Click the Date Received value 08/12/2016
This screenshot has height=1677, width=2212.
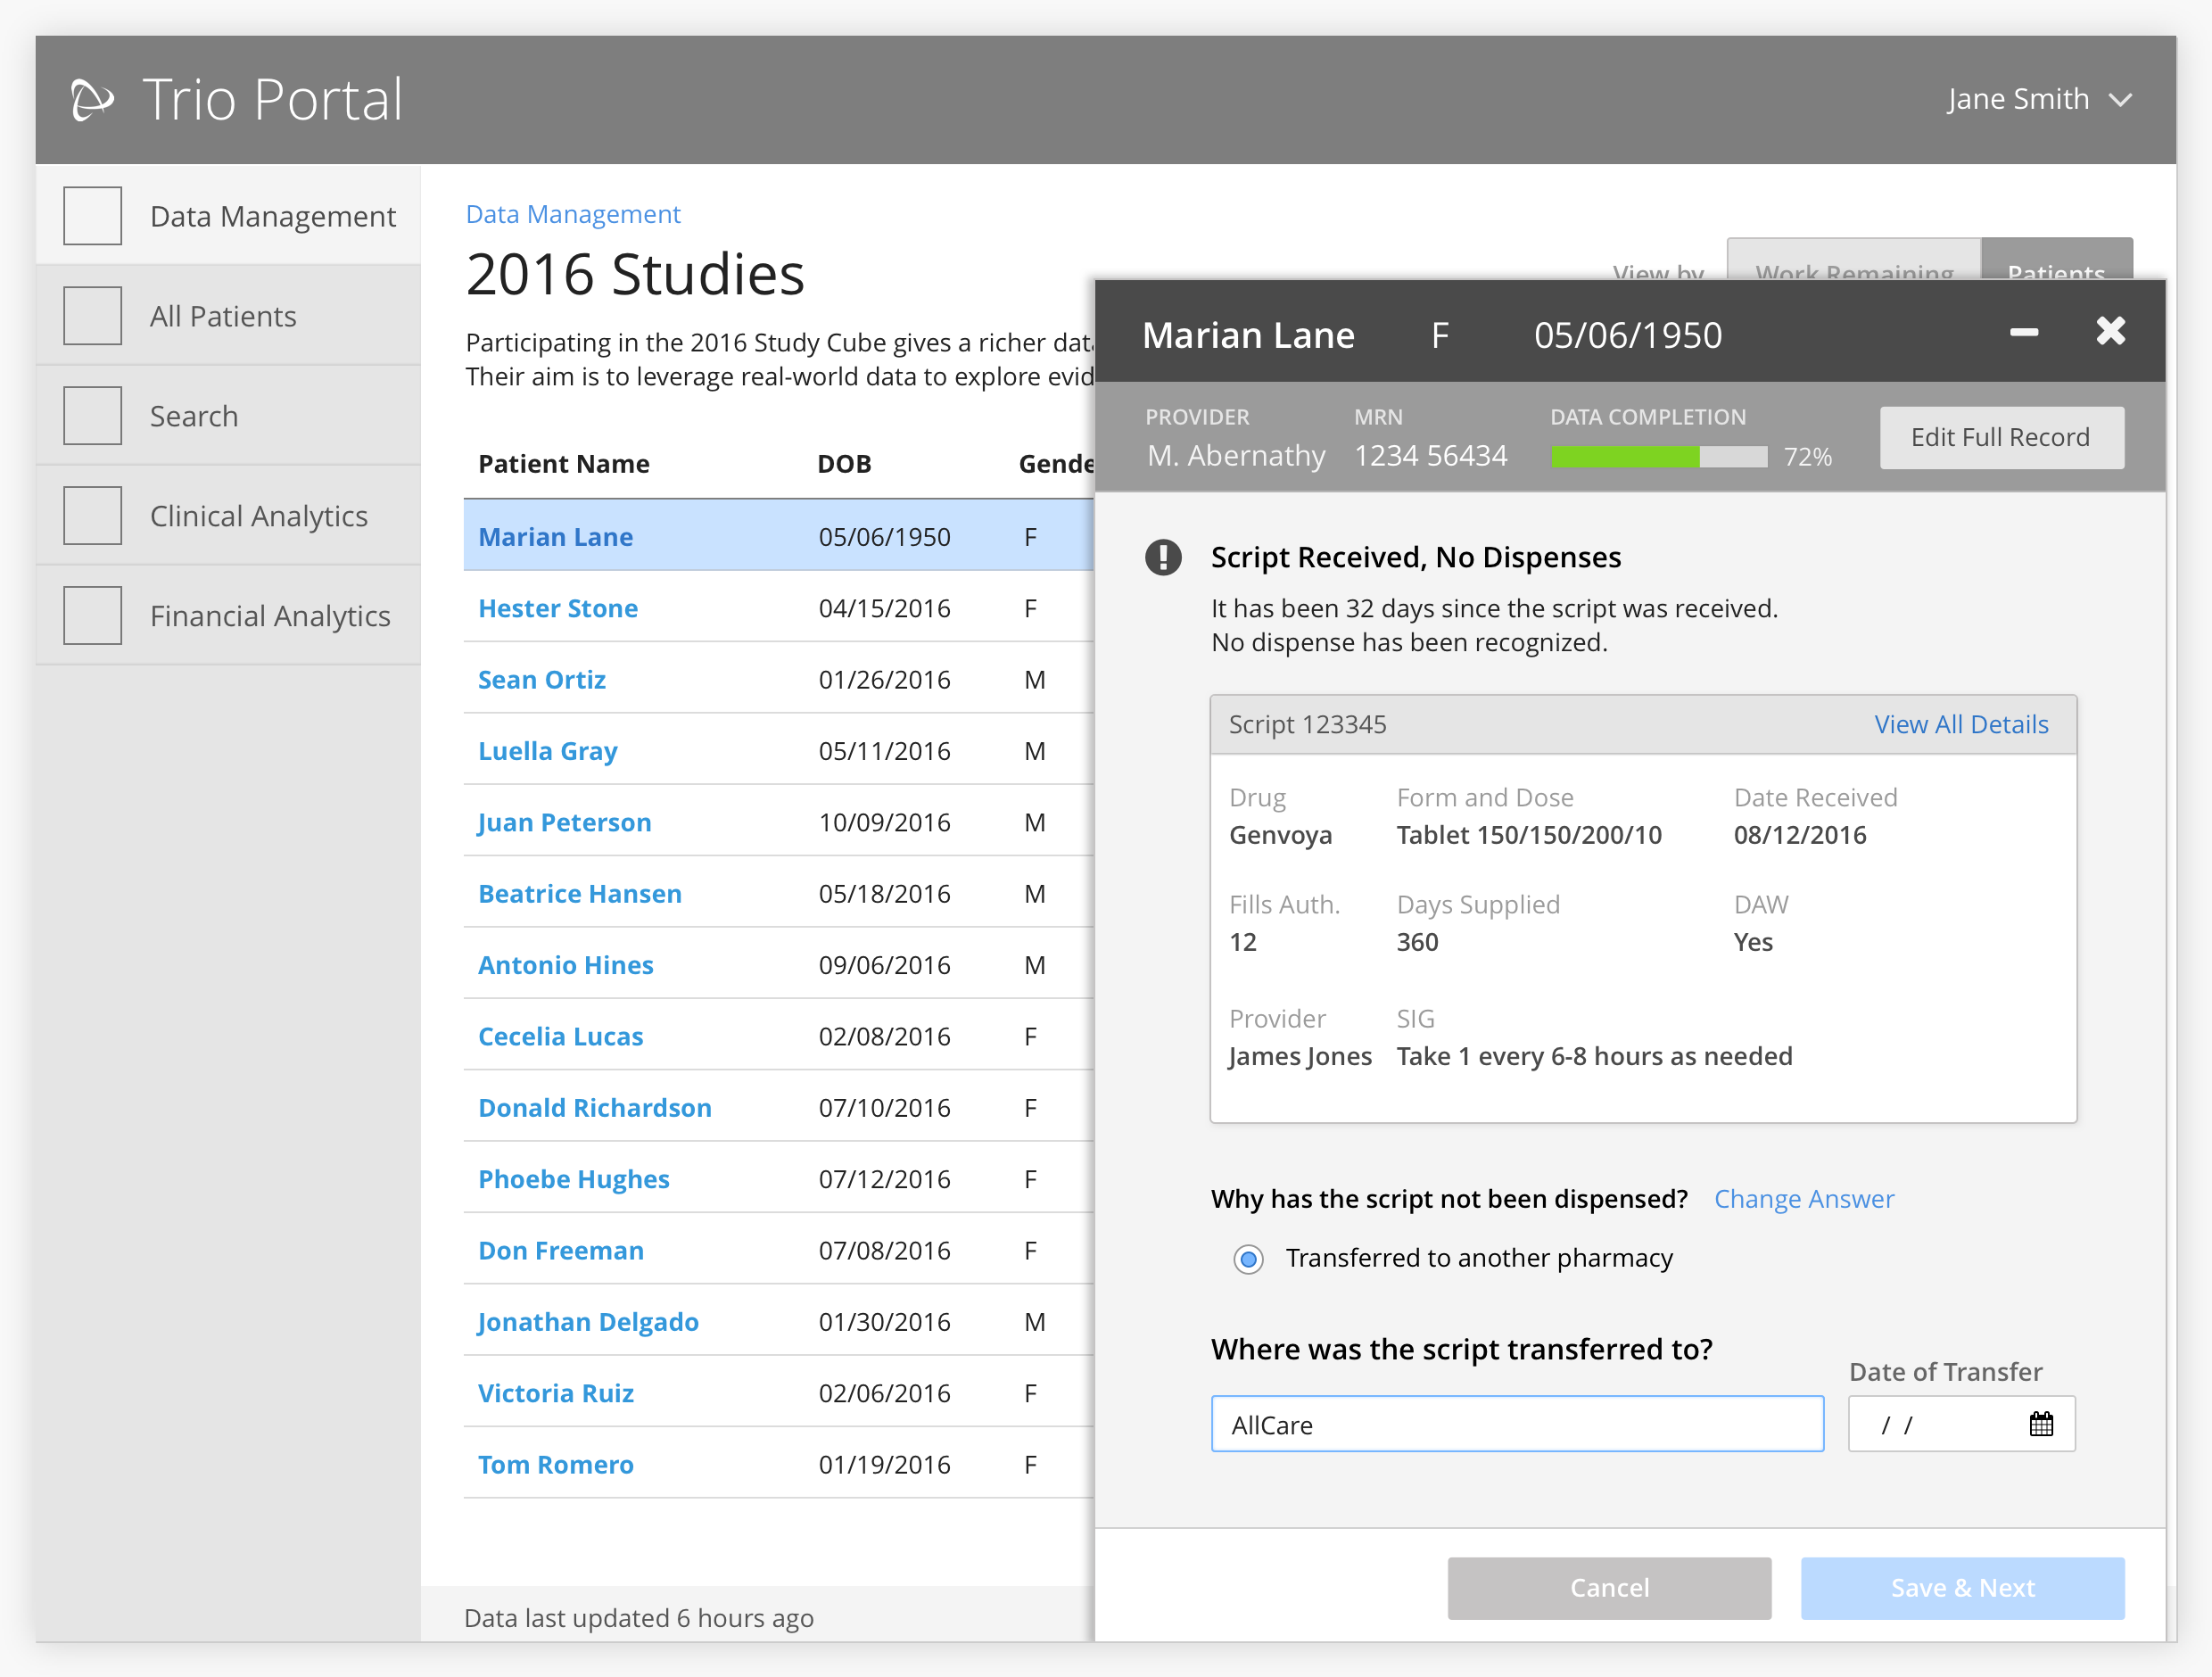1800,836
